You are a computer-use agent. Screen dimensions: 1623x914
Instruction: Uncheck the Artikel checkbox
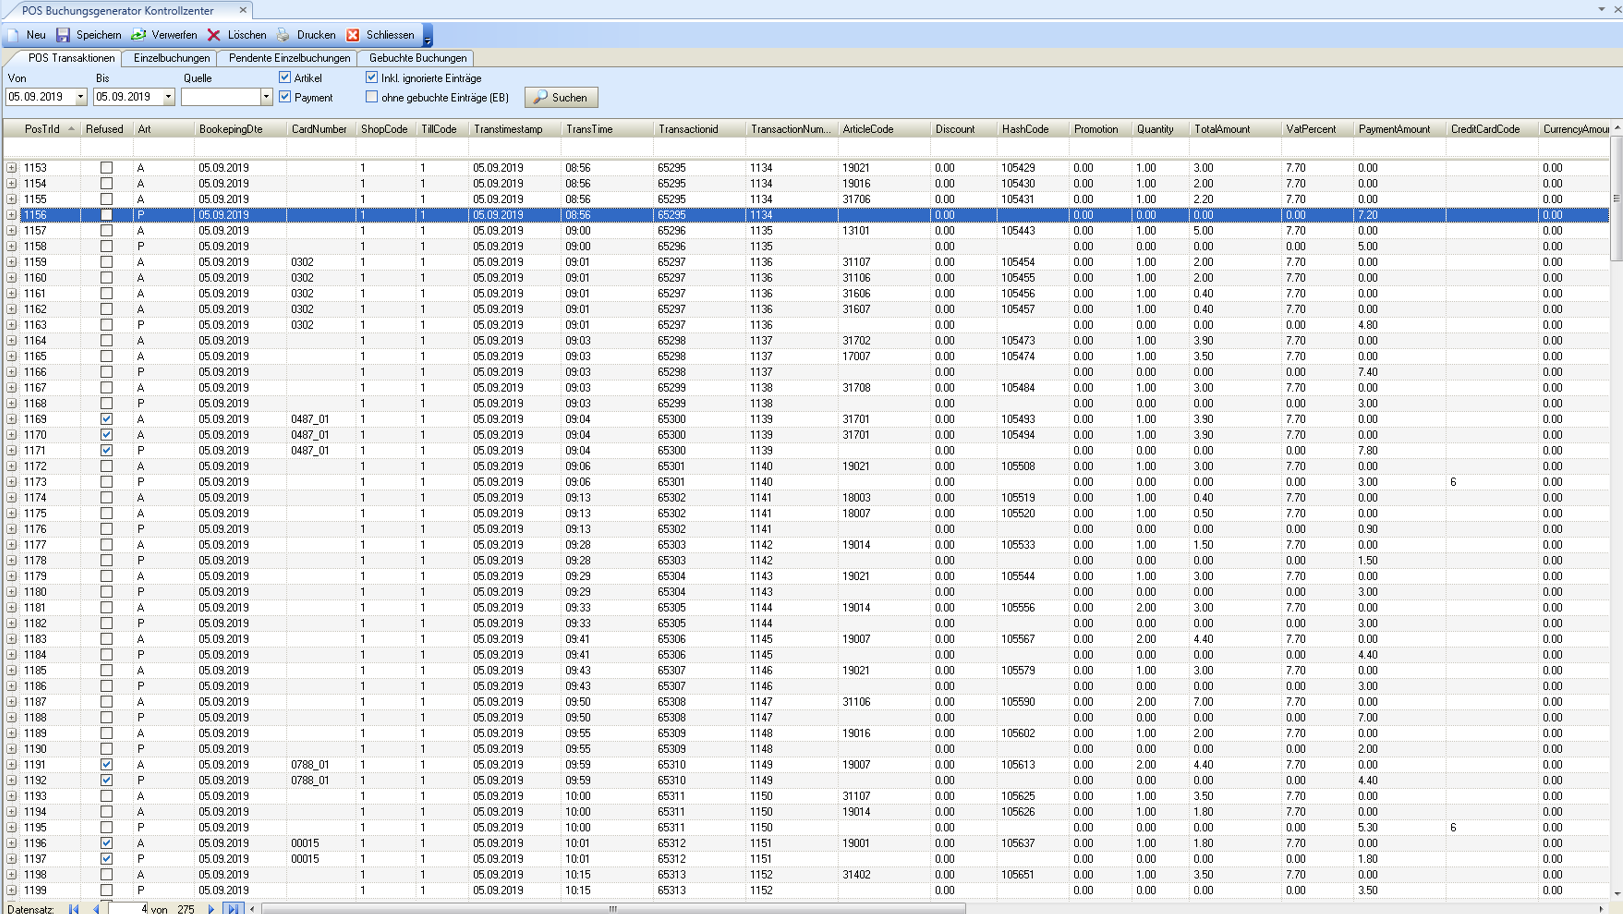coord(285,78)
